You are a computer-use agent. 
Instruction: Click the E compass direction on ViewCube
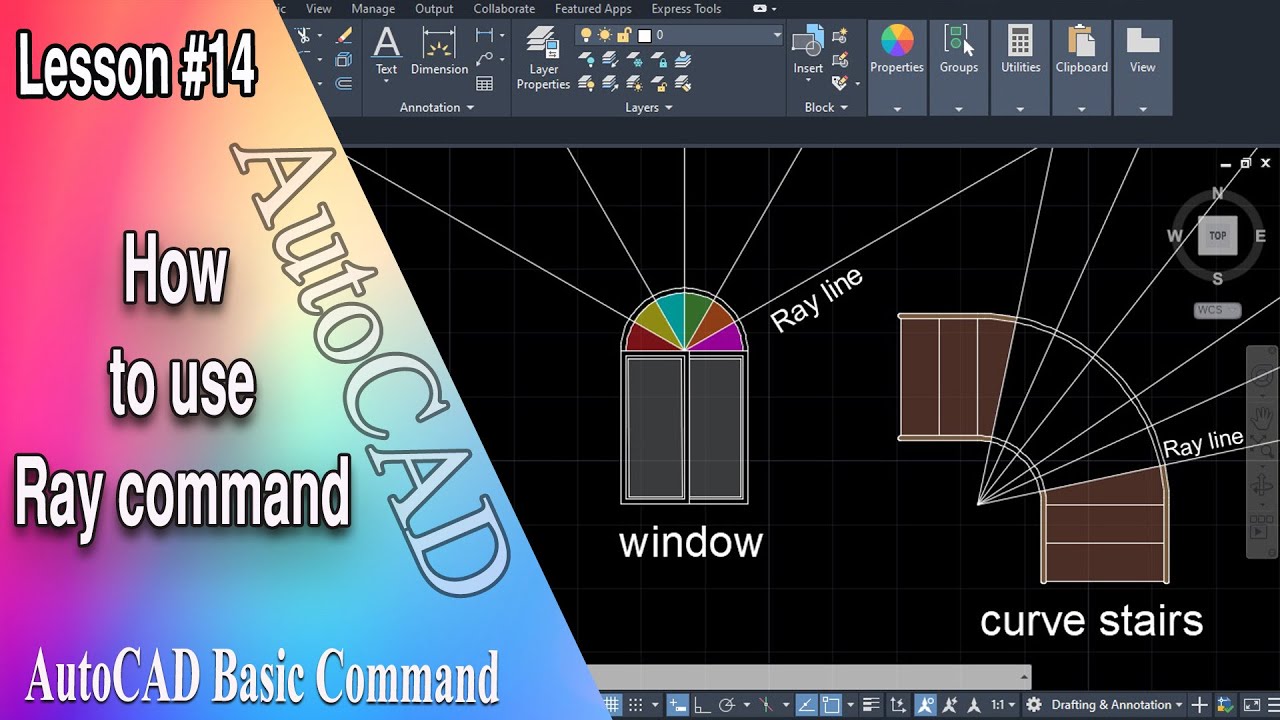(1260, 236)
